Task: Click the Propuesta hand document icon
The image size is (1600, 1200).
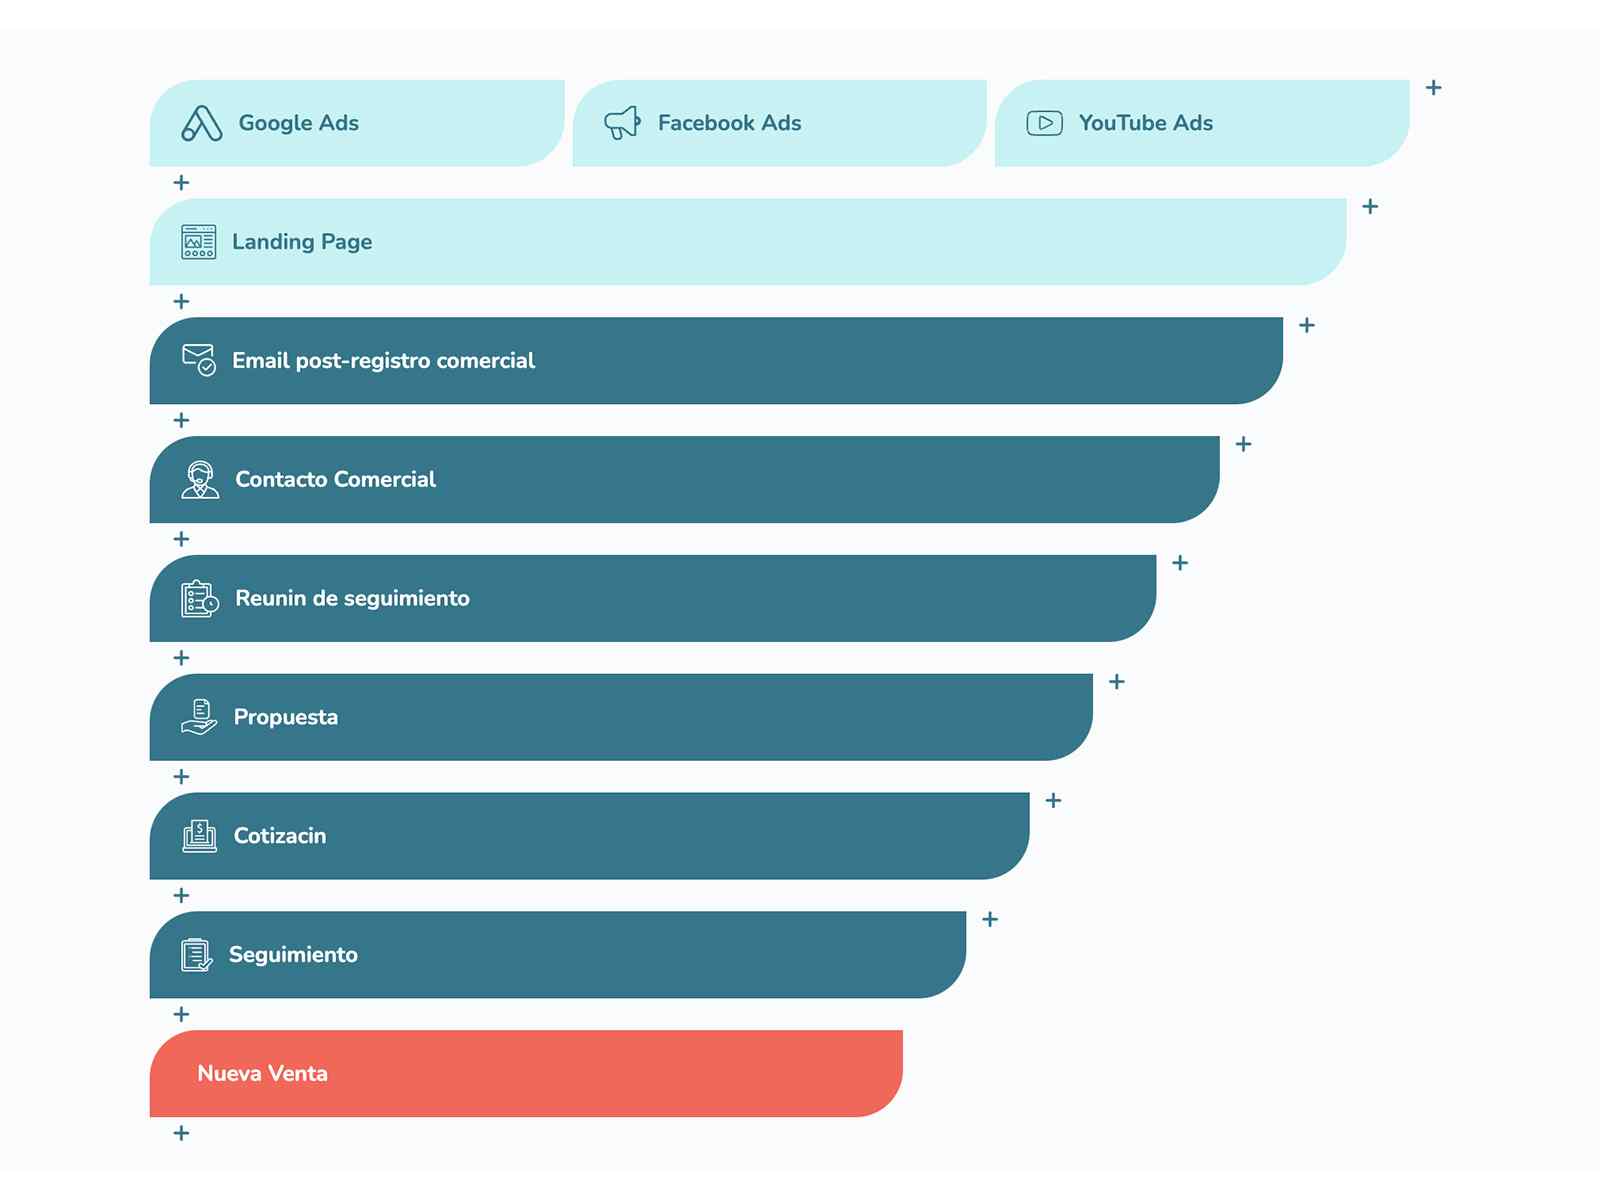Action: coord(199,717)
